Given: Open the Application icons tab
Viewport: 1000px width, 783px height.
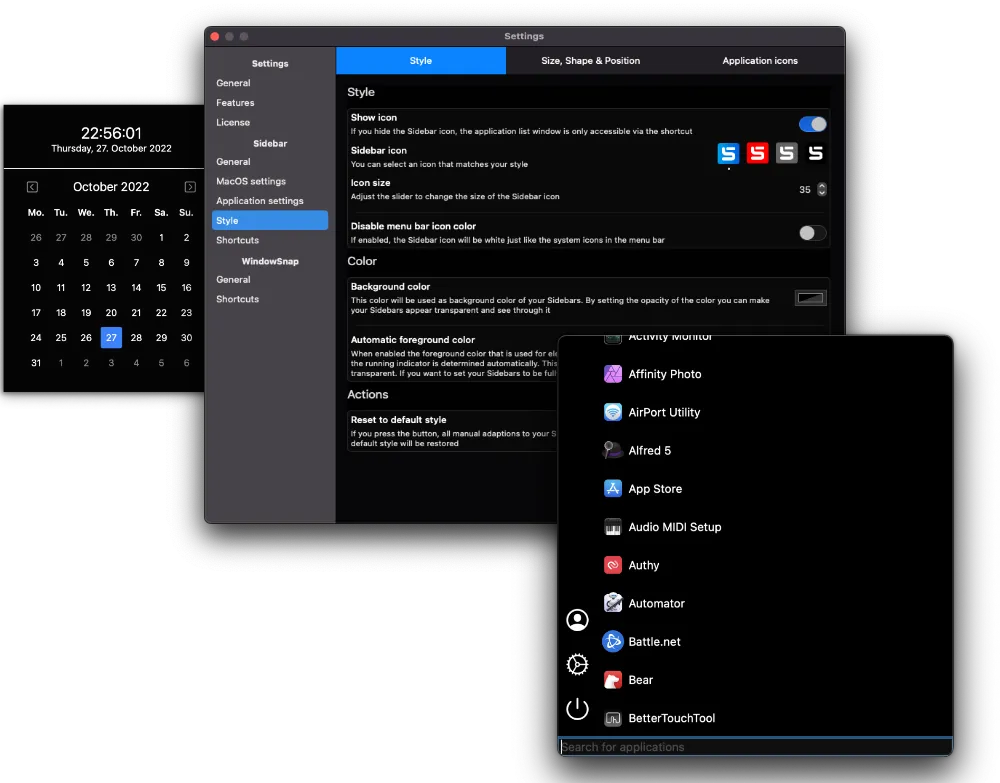Looking at the screenshot, I should 760,60.
